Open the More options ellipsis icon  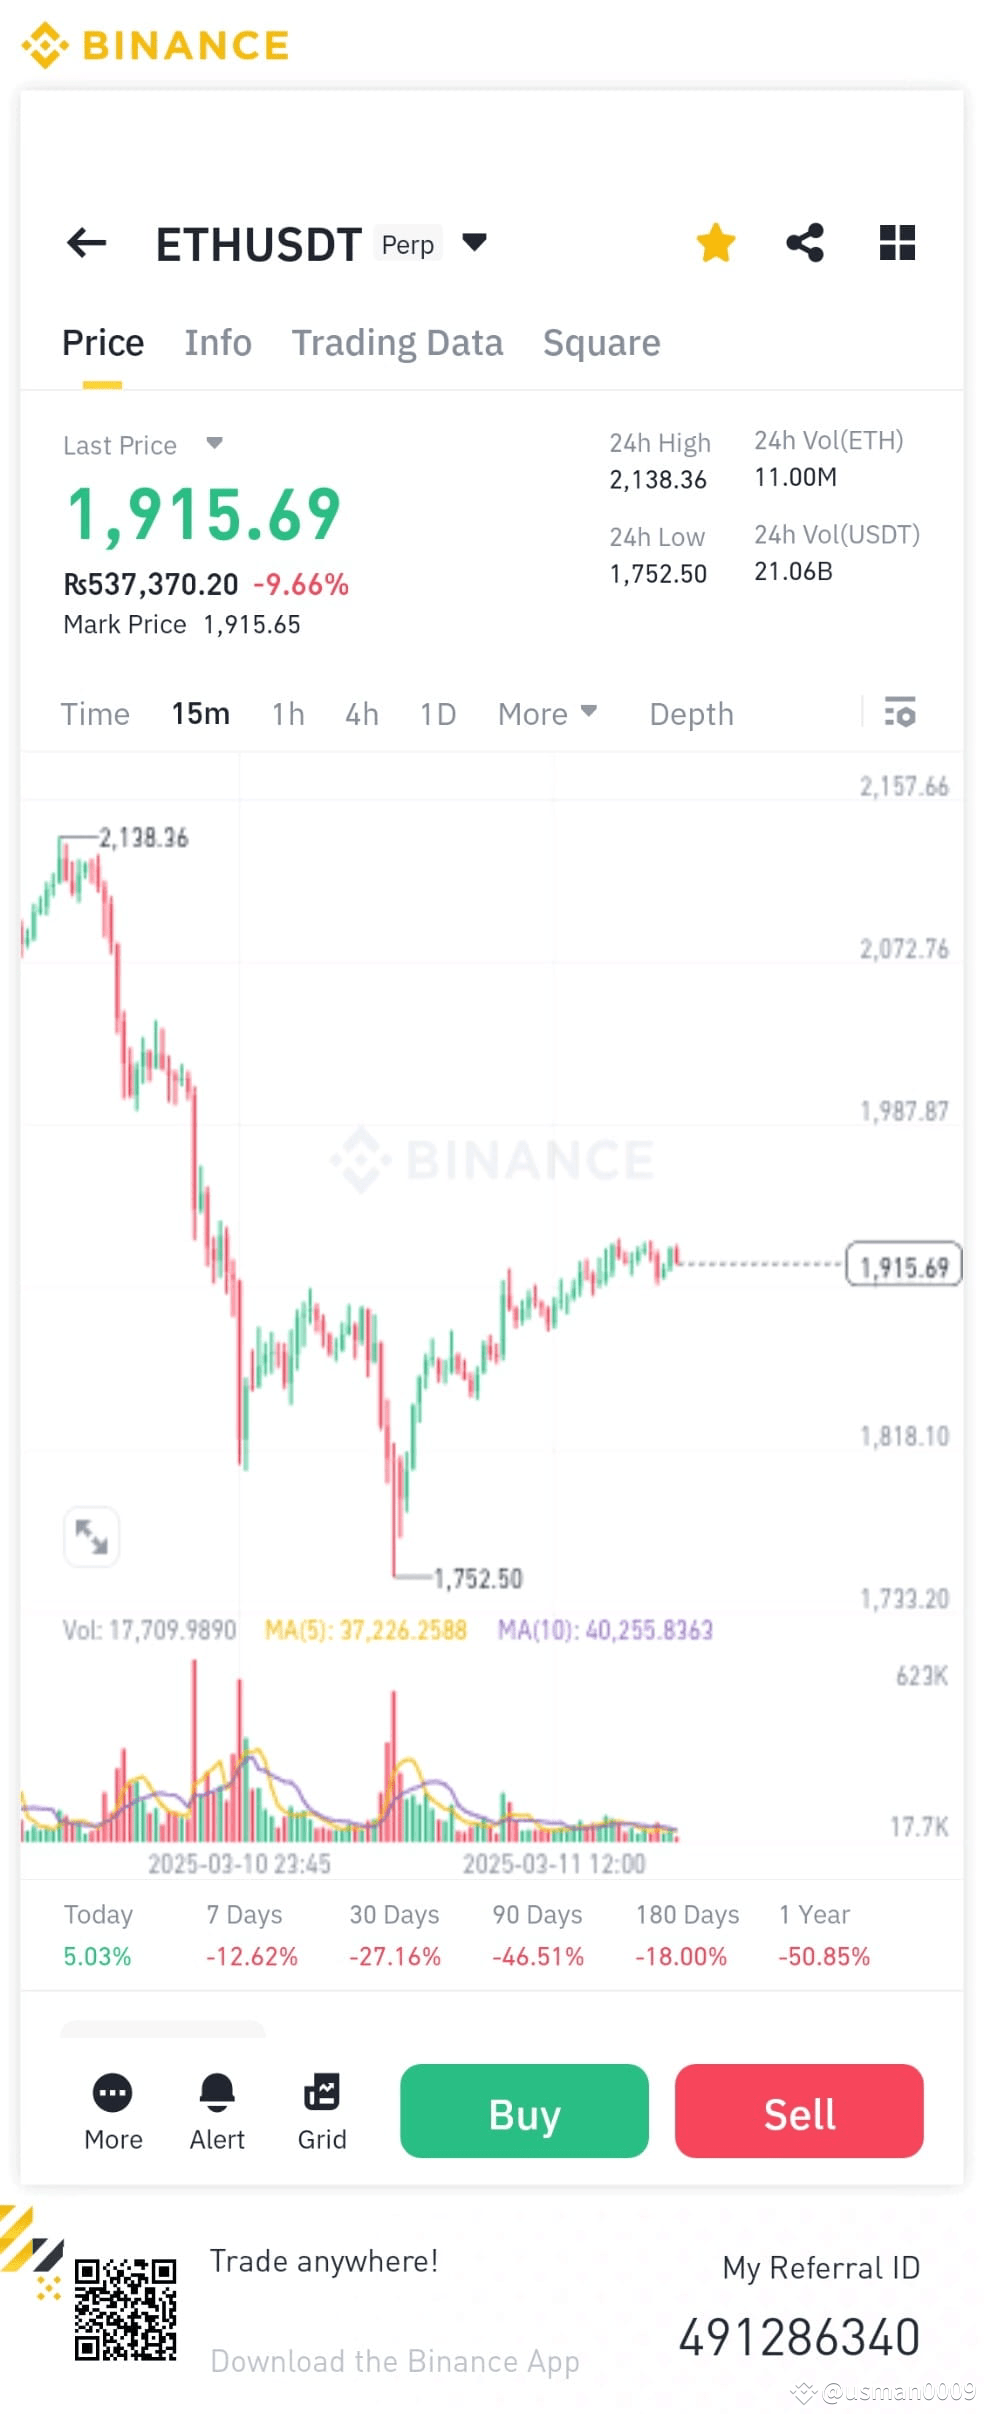tap(113, 2093)
